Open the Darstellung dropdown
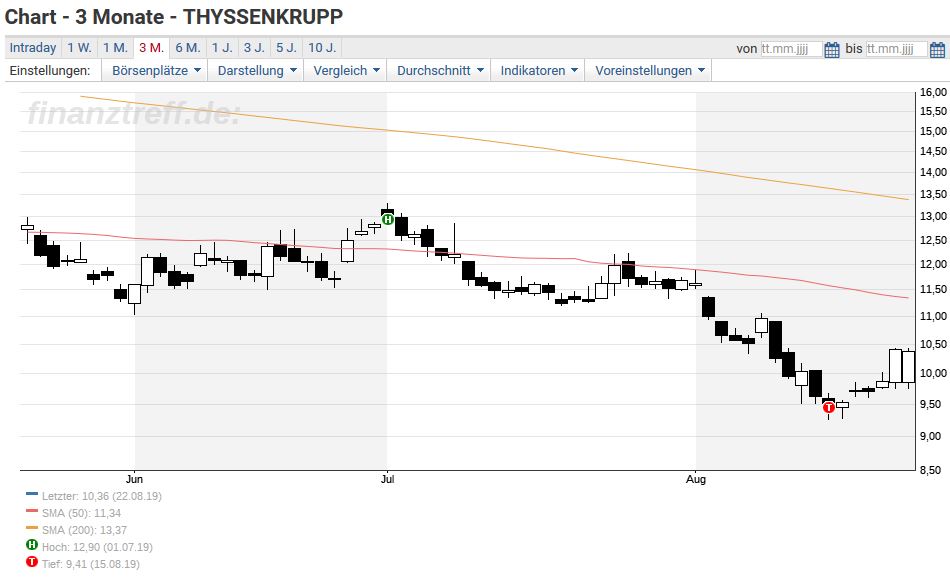 point(257,70)
